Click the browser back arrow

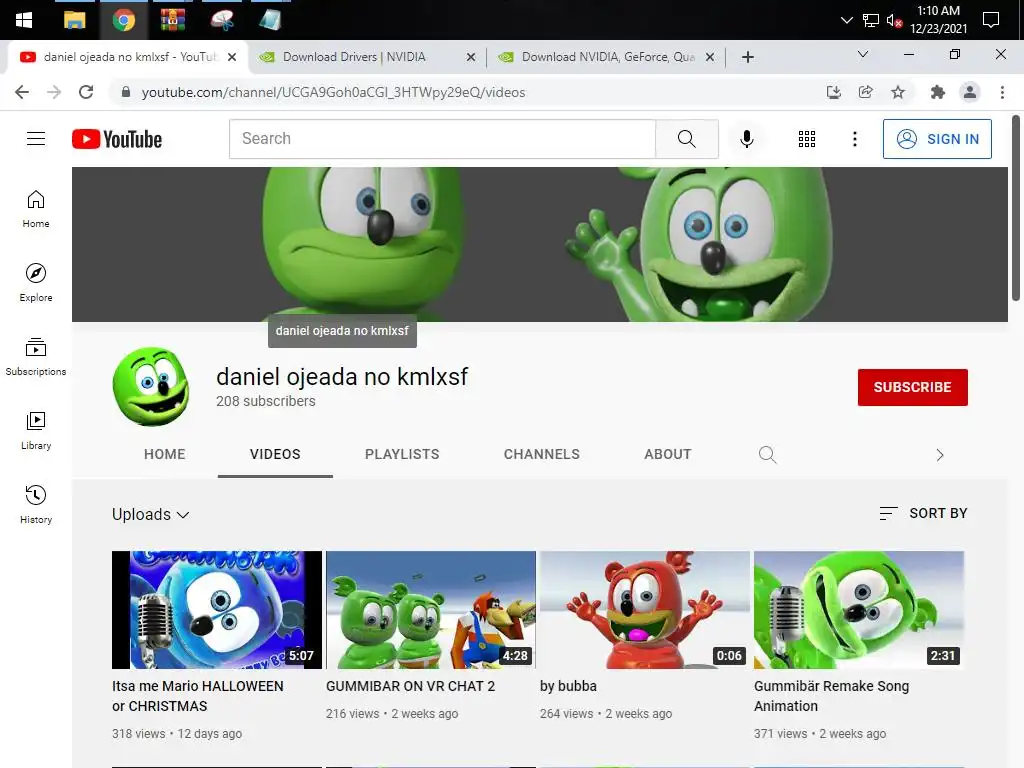click(x=22, y=92)
